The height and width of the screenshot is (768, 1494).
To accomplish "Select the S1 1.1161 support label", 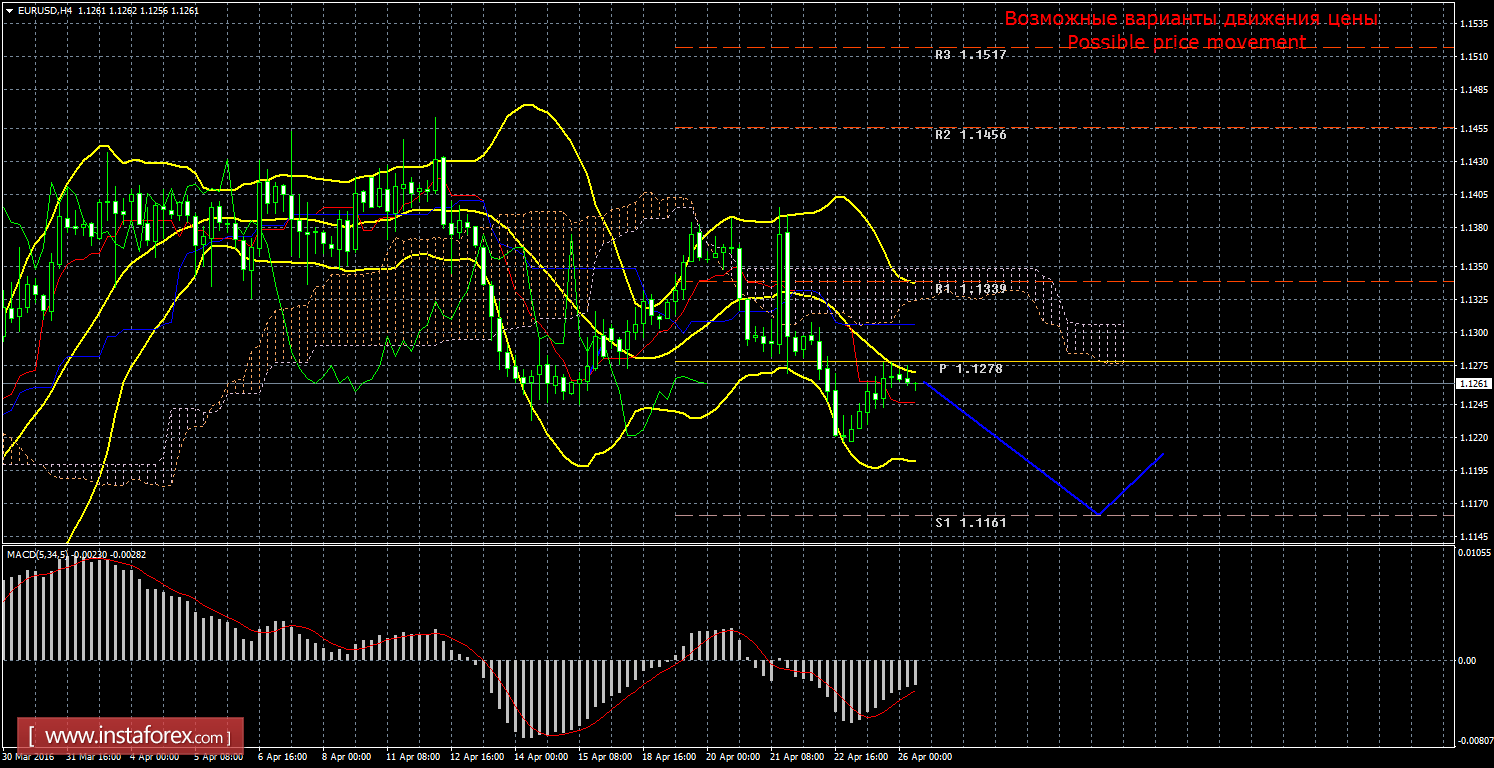I will (x=971, y=522).
